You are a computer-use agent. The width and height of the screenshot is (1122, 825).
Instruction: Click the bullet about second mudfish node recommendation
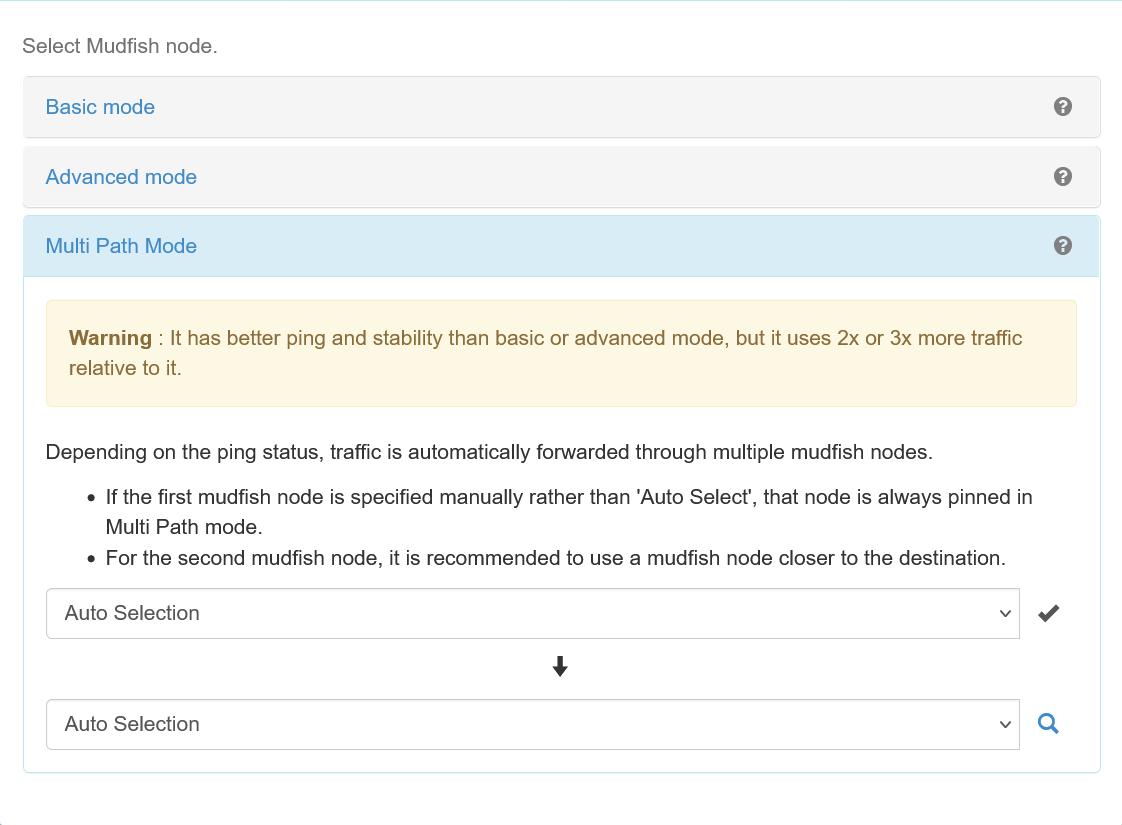coord(555,558)
